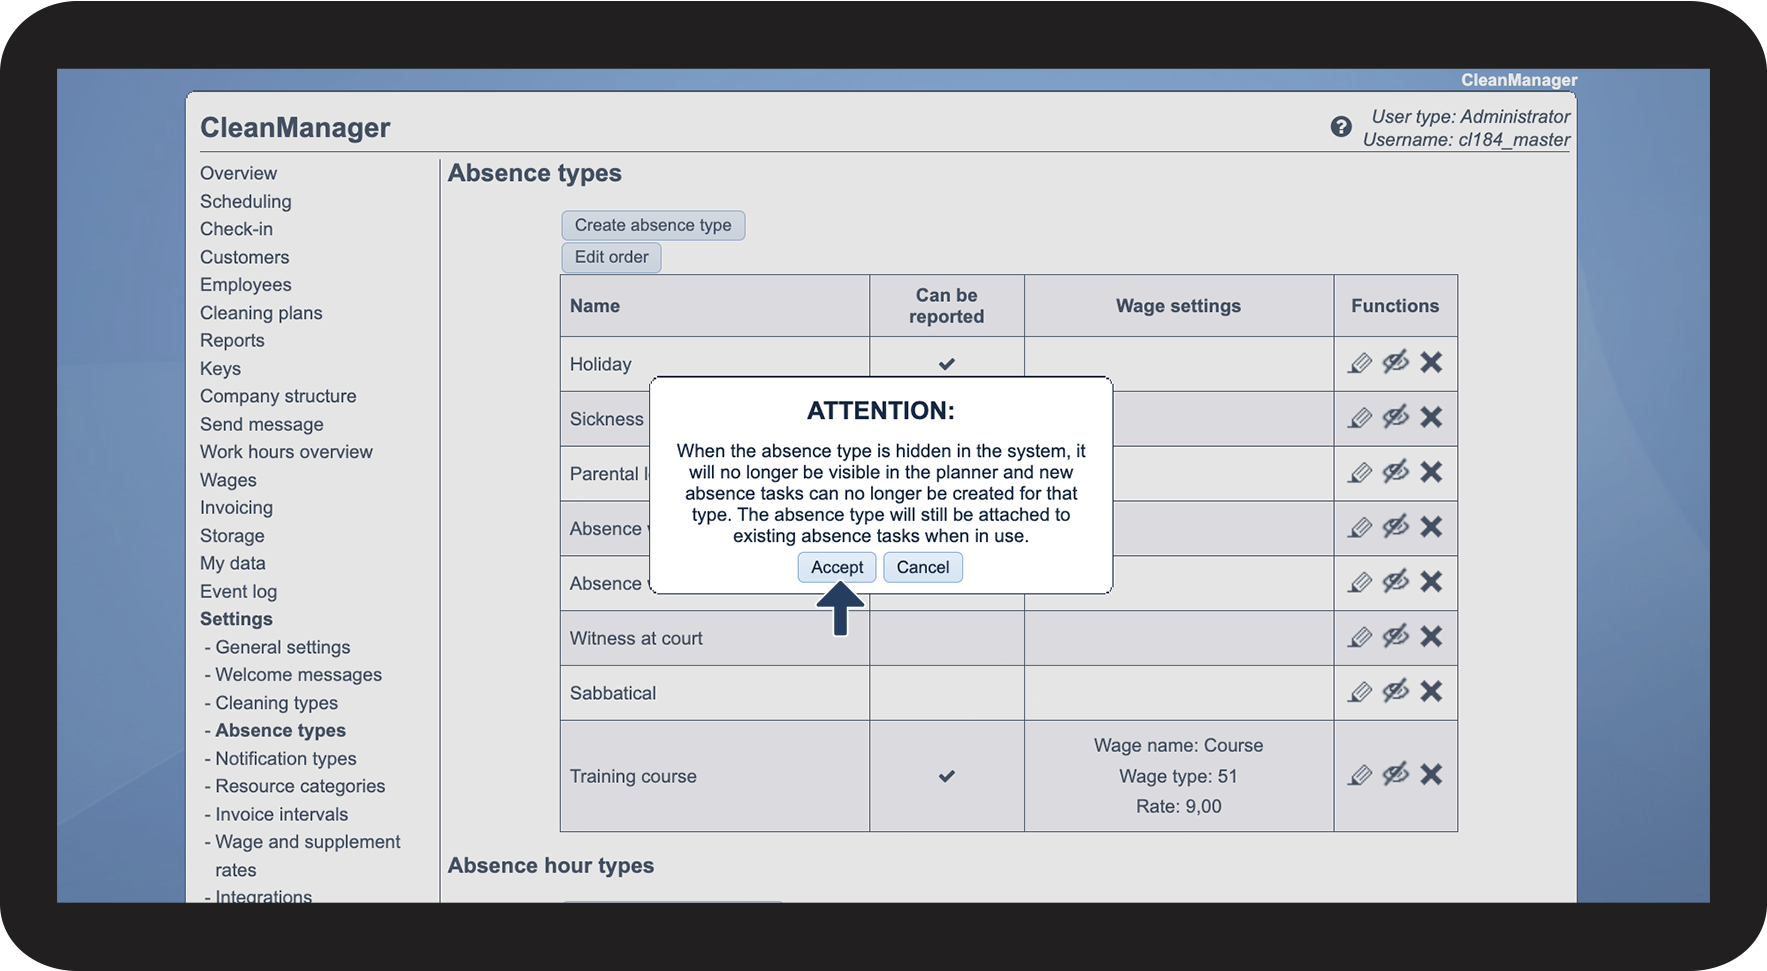Hide the Holiday absence type
This screenshot has width=1767, height=971.
tap(1396, 362)
